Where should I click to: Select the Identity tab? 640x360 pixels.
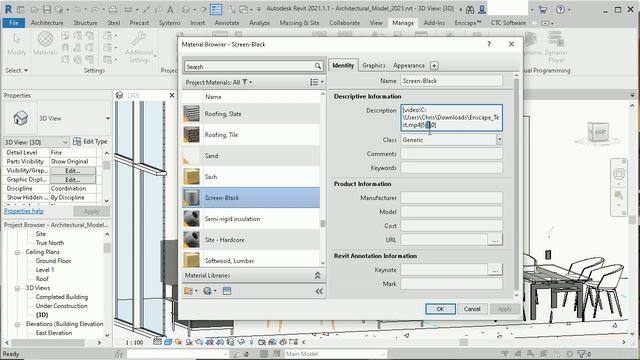click(343, 65)
